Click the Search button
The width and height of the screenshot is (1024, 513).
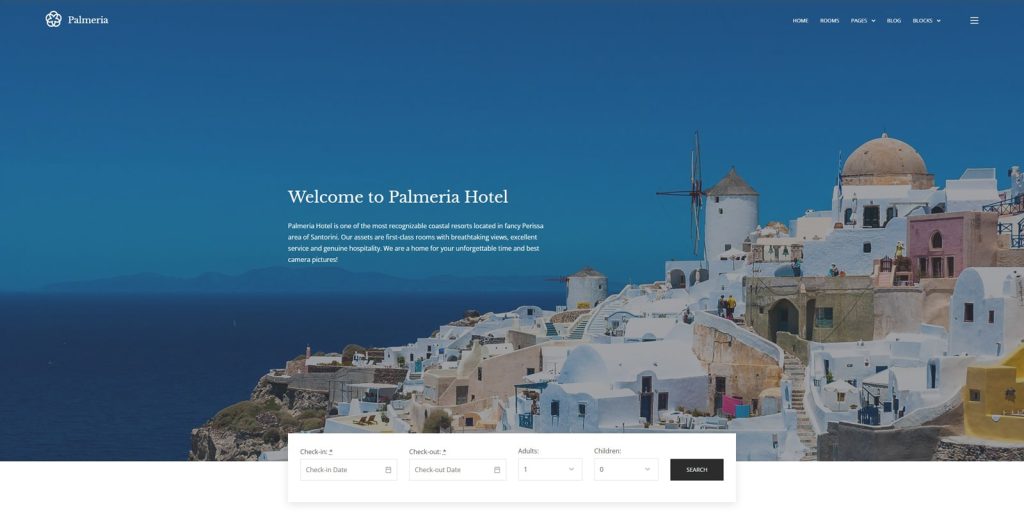coord(696,469)
